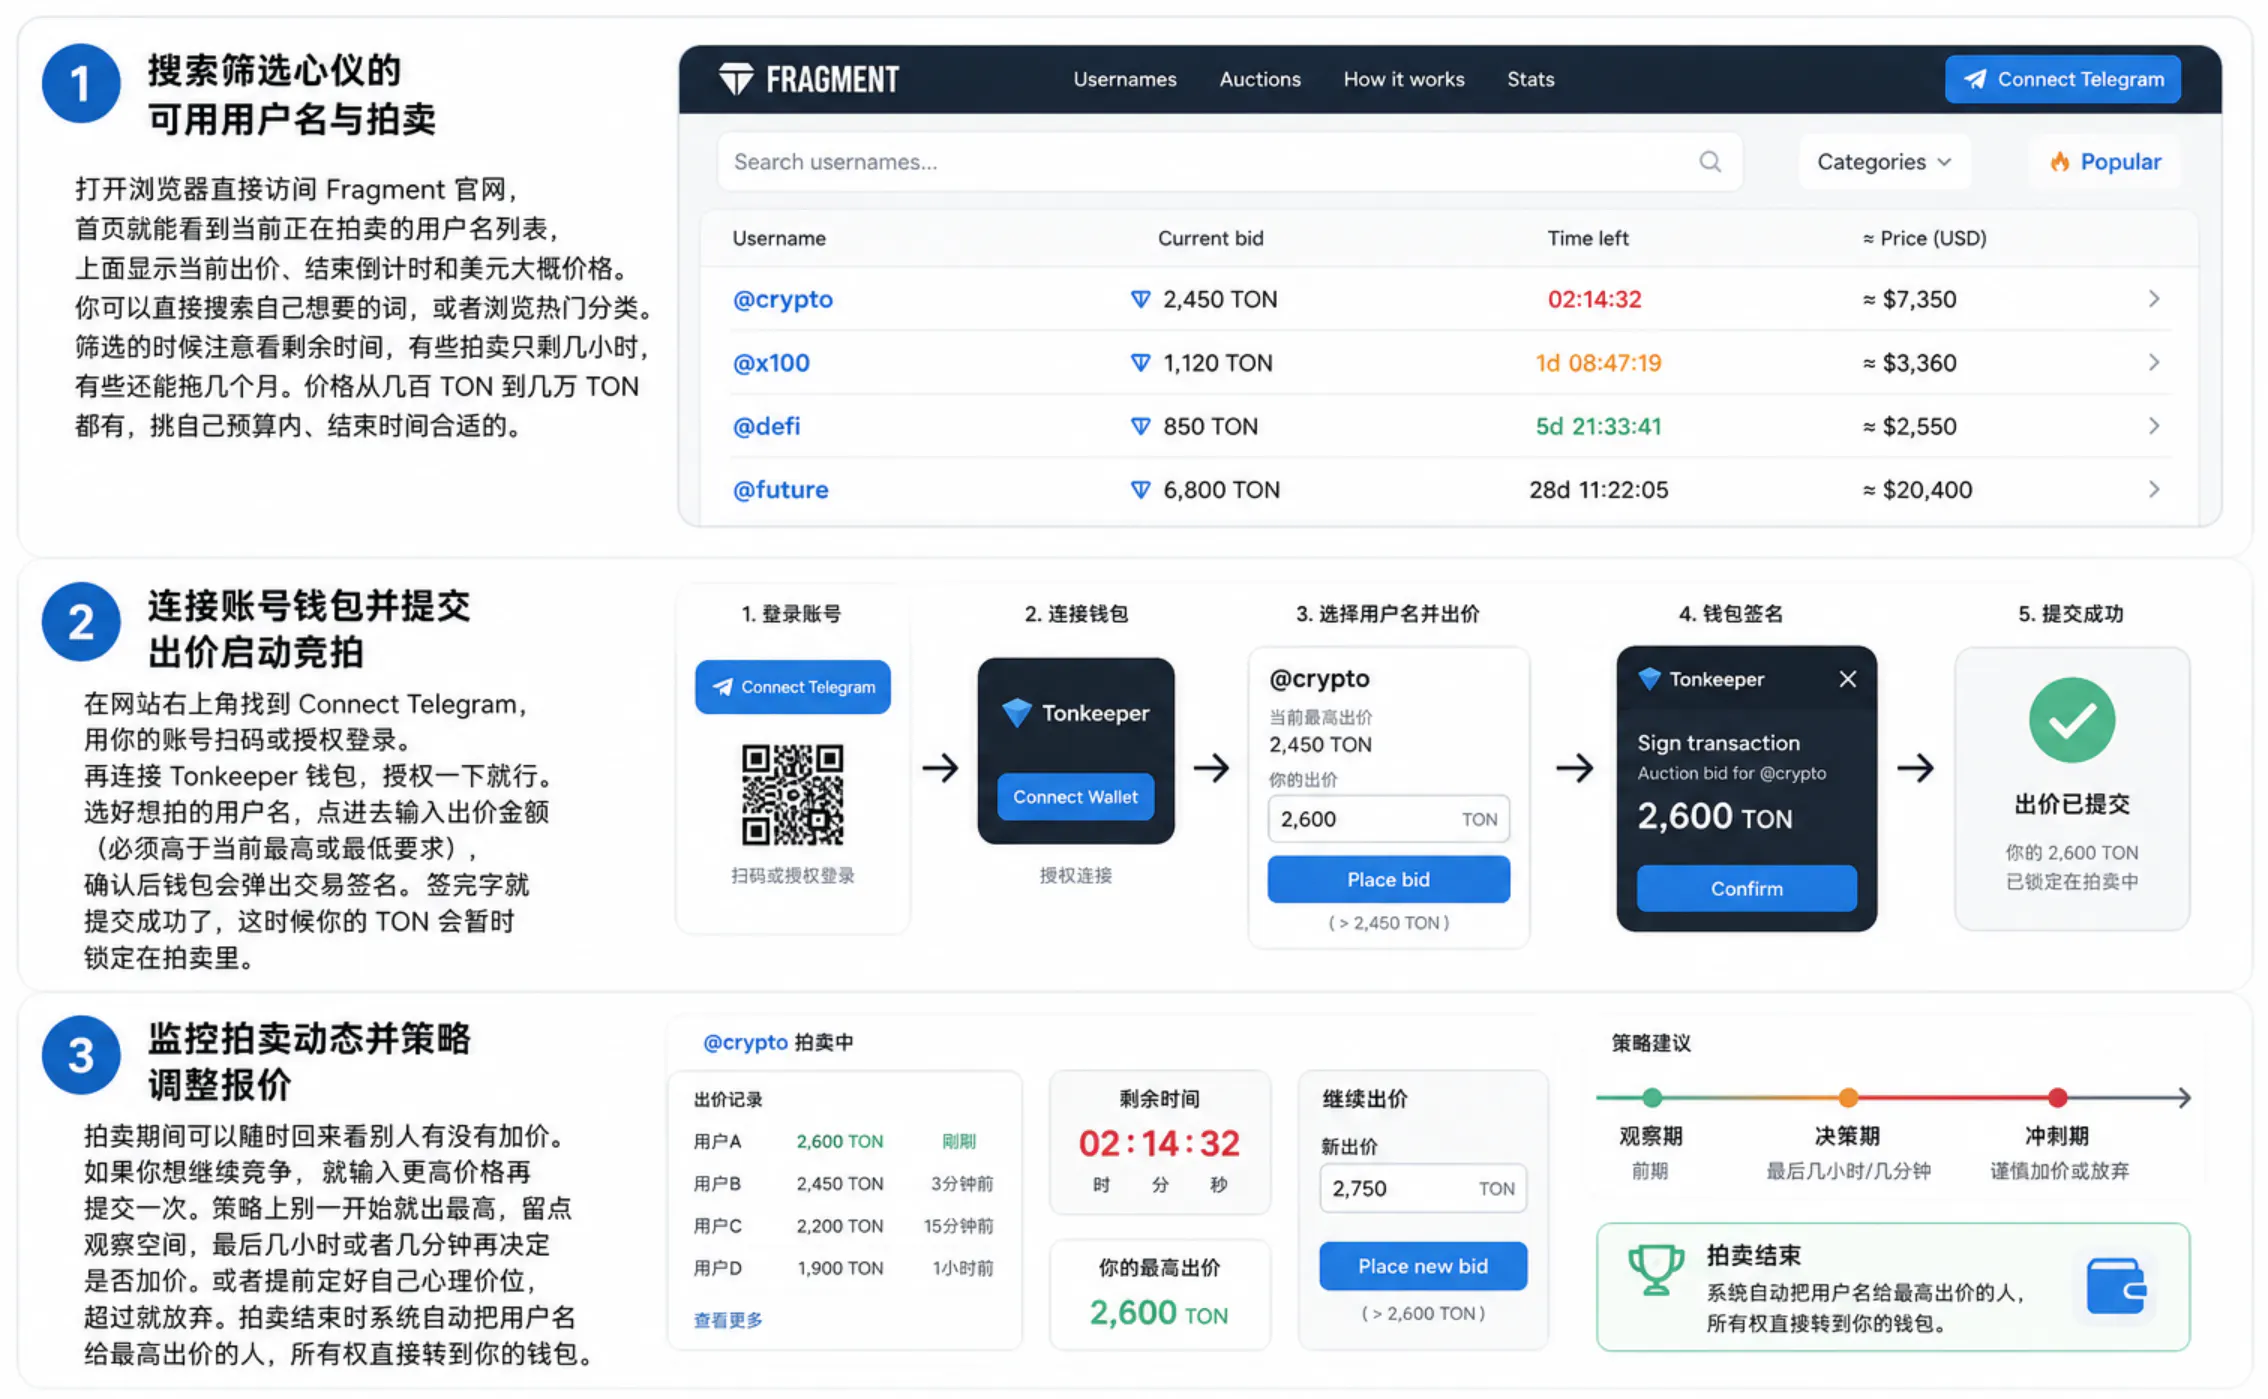Click the Tonkeeper diamond logo in wallet card
Image resolution: width=2268 pixels, height=1399 pixels.
click(1017, 713)
